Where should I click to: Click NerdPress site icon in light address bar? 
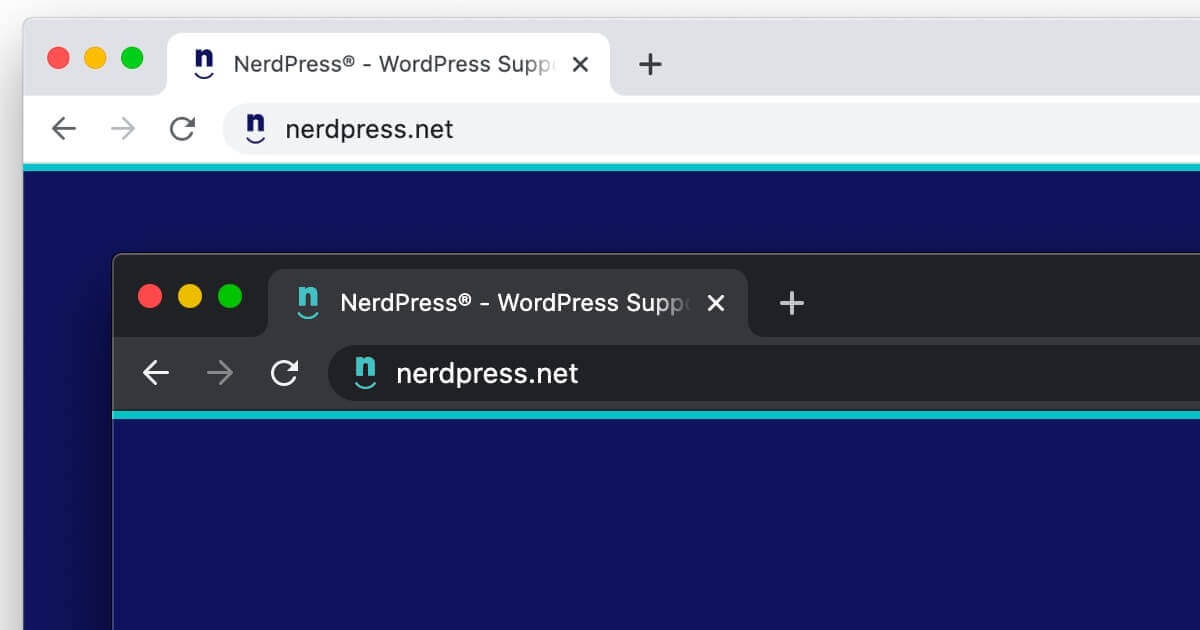coord(256,128)
